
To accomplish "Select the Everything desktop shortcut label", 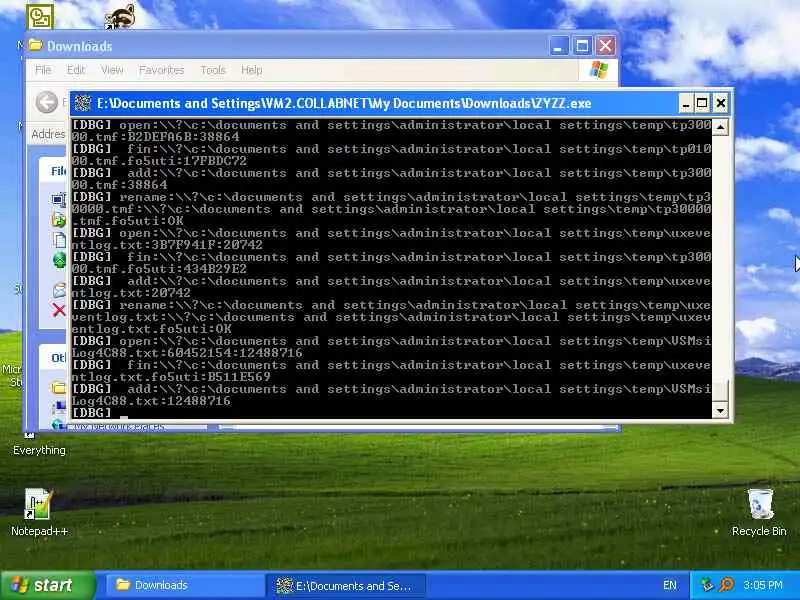I will [39, 450].
